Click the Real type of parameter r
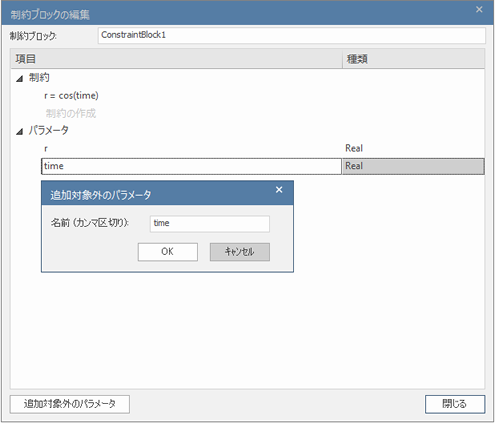 tap(354, 148)
